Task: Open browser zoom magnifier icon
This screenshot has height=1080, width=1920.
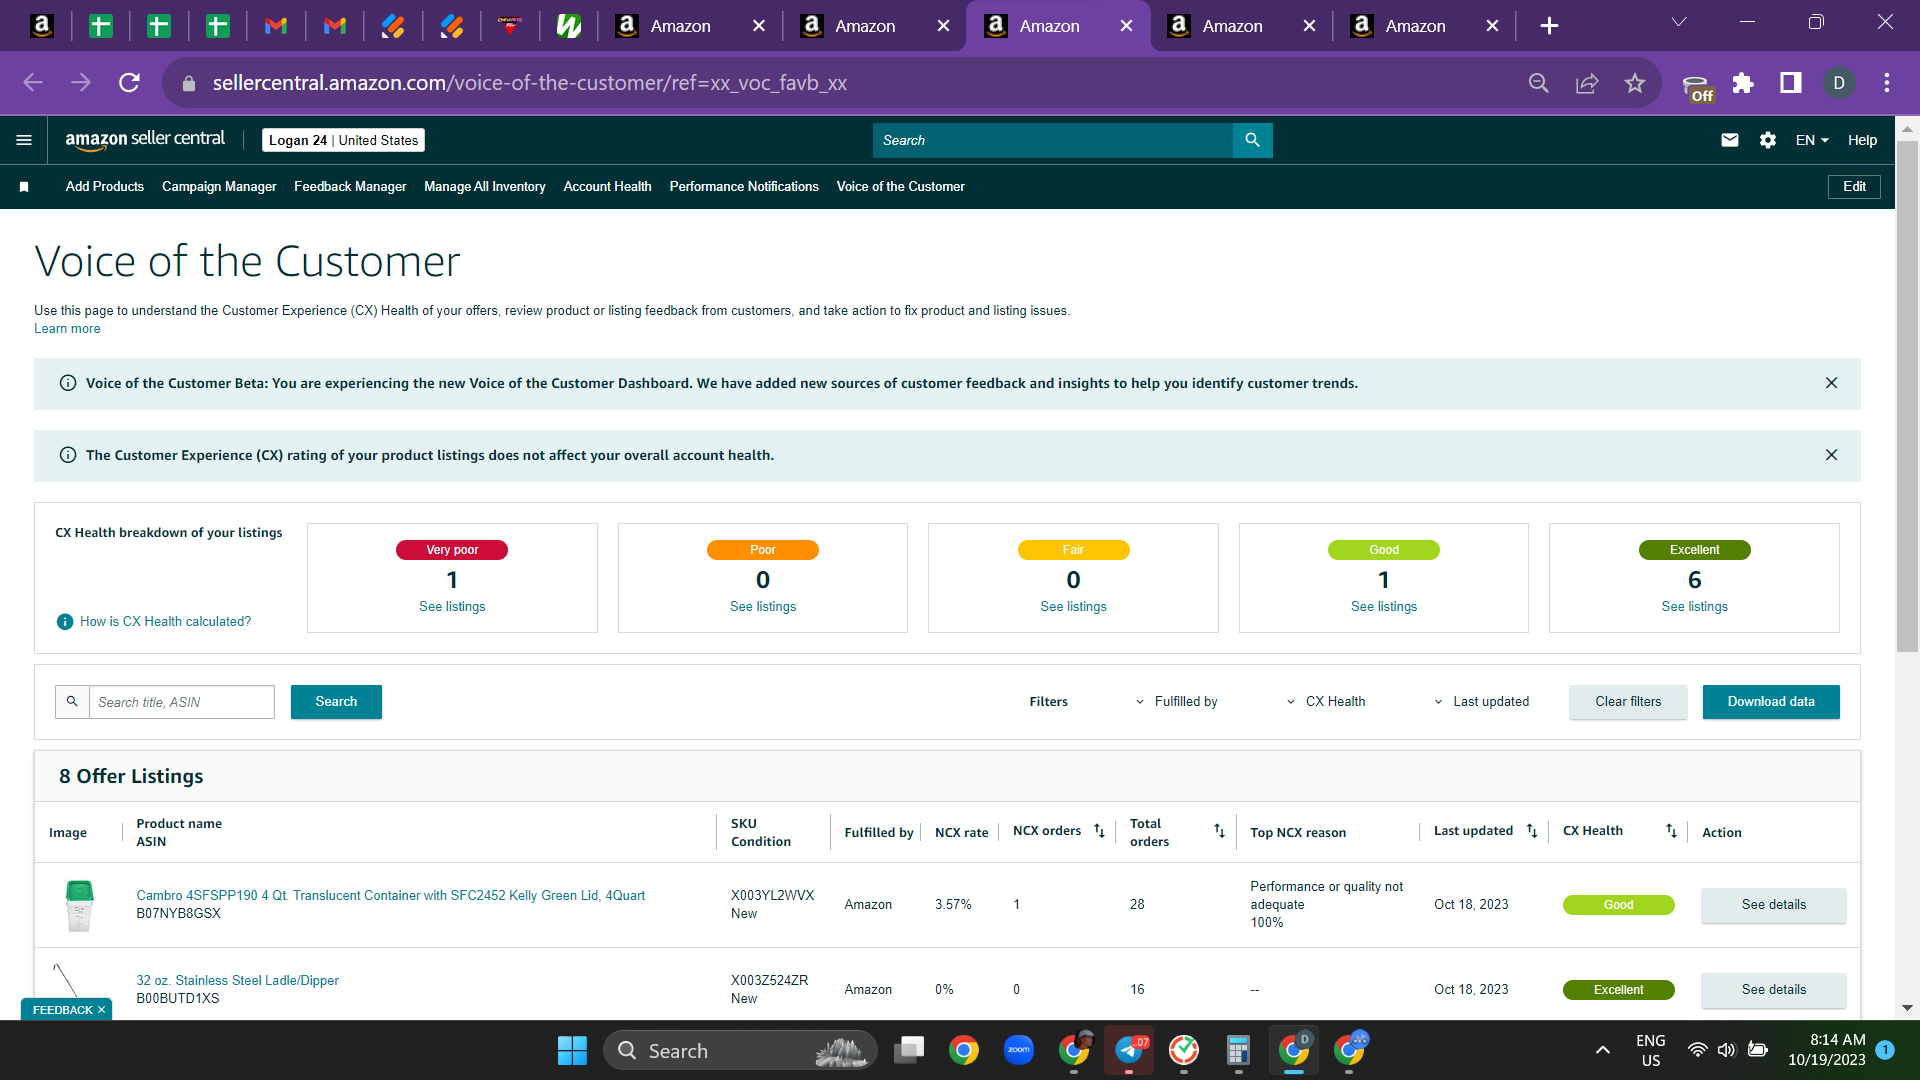Action: [x=1539, y=83]
